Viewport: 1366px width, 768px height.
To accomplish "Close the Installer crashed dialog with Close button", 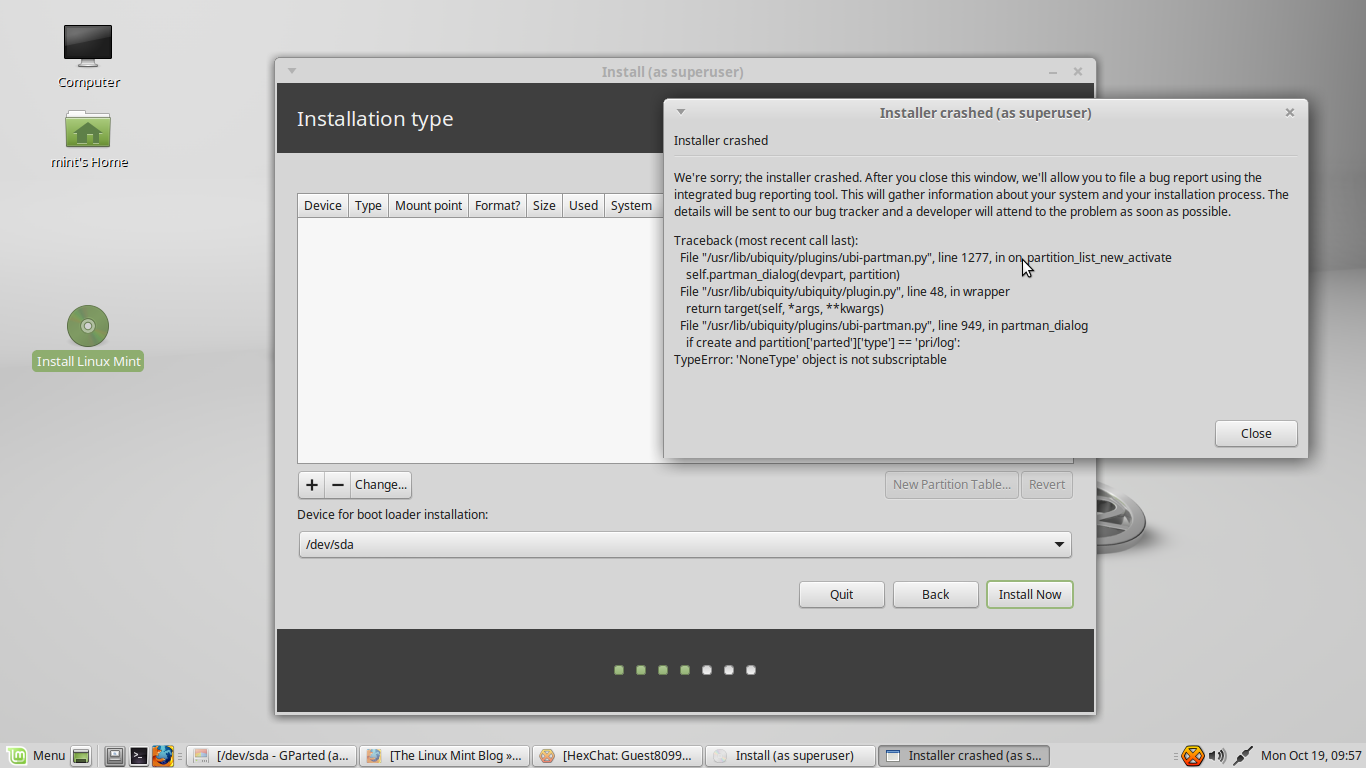I will tap(1256, 433).
